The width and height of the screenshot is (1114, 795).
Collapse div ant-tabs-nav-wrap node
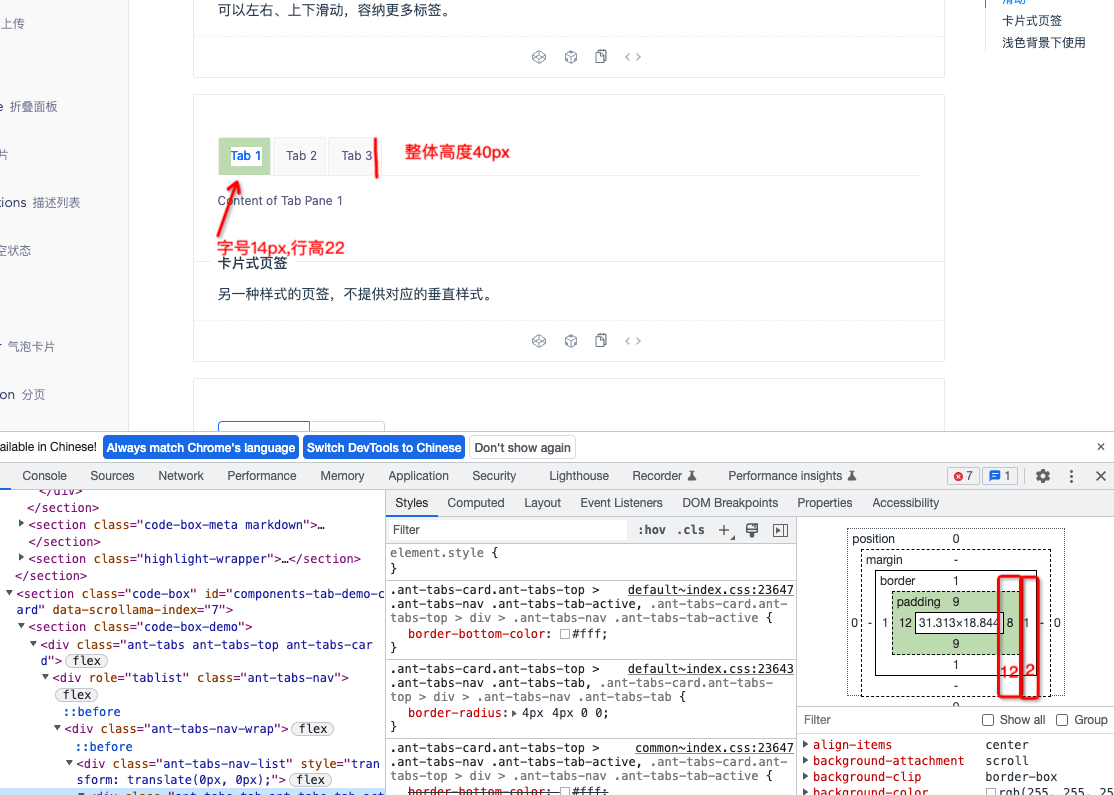[x=58, y=728]
